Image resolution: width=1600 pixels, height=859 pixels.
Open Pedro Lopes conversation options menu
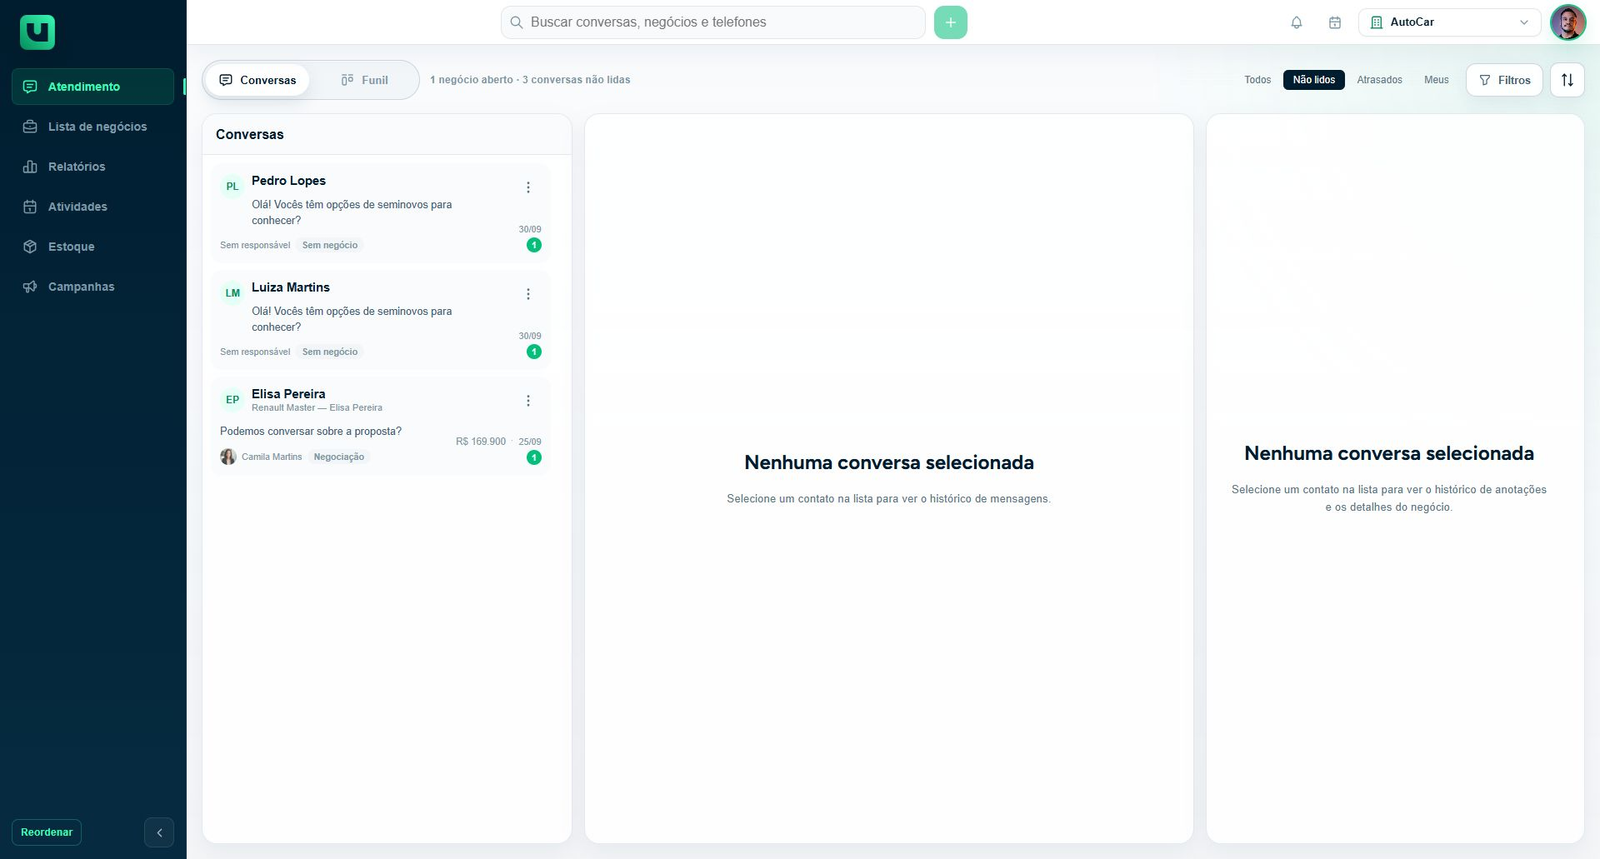[528, 187]
